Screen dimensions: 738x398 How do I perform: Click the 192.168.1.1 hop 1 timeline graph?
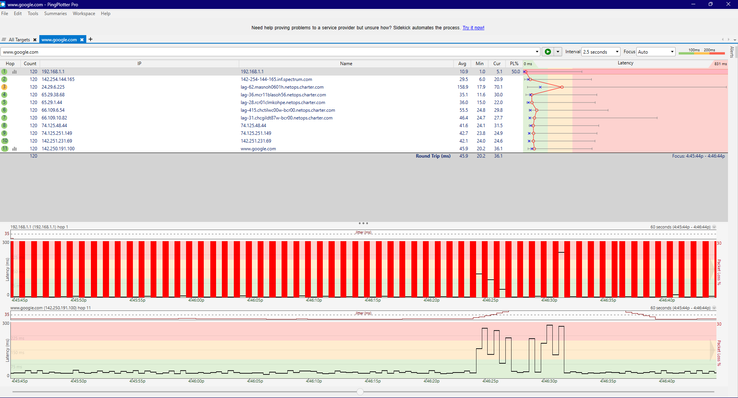363,269
